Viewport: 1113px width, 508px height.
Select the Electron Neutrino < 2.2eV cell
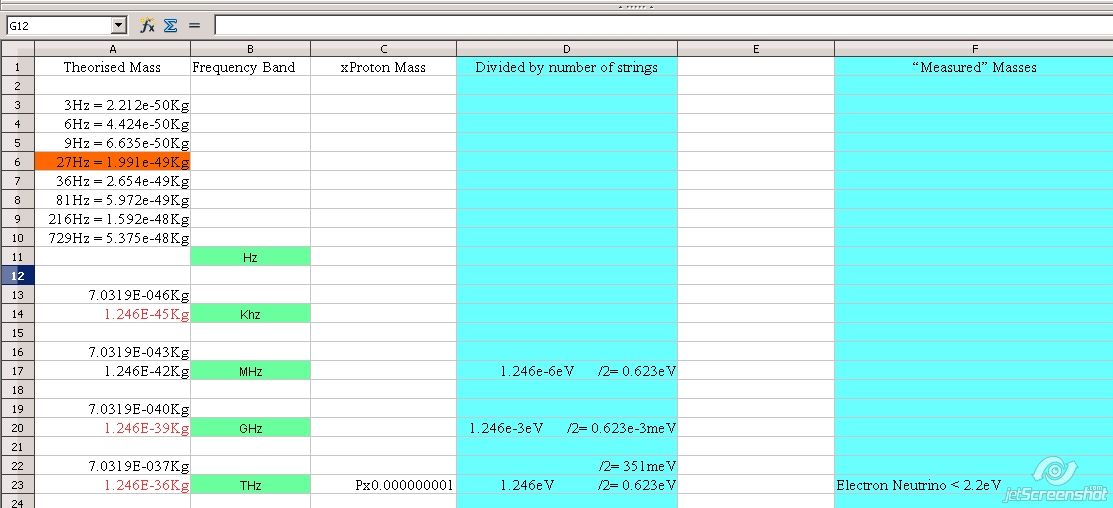click(918, 485)
